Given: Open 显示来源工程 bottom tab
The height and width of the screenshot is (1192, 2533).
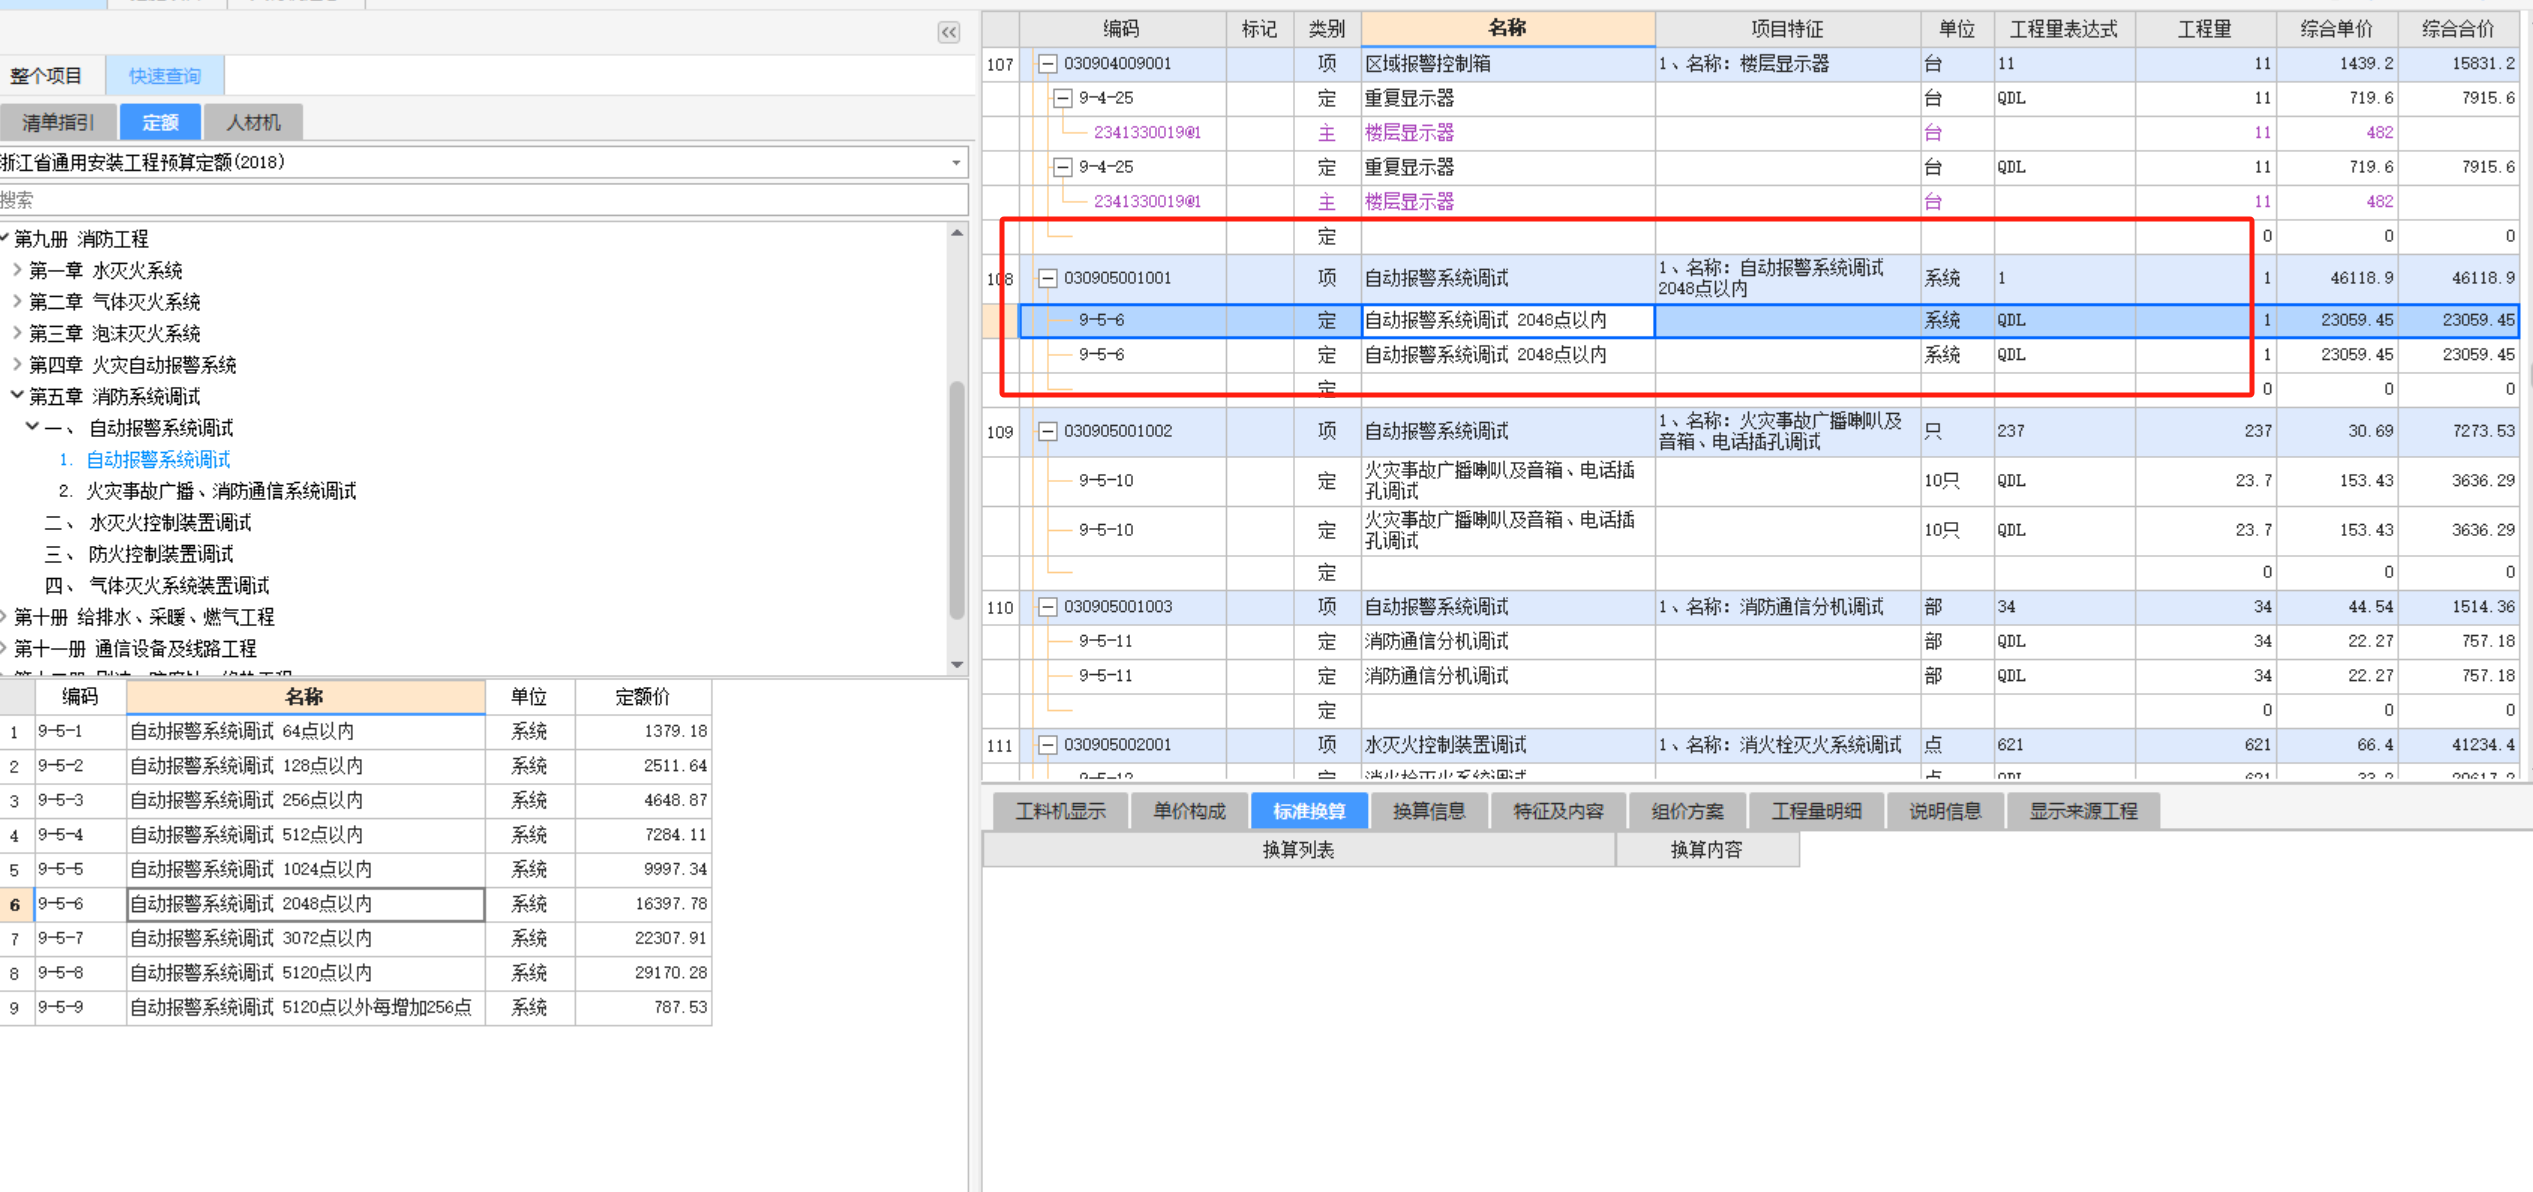Looking at the screenshot, I should [2083, 811].
